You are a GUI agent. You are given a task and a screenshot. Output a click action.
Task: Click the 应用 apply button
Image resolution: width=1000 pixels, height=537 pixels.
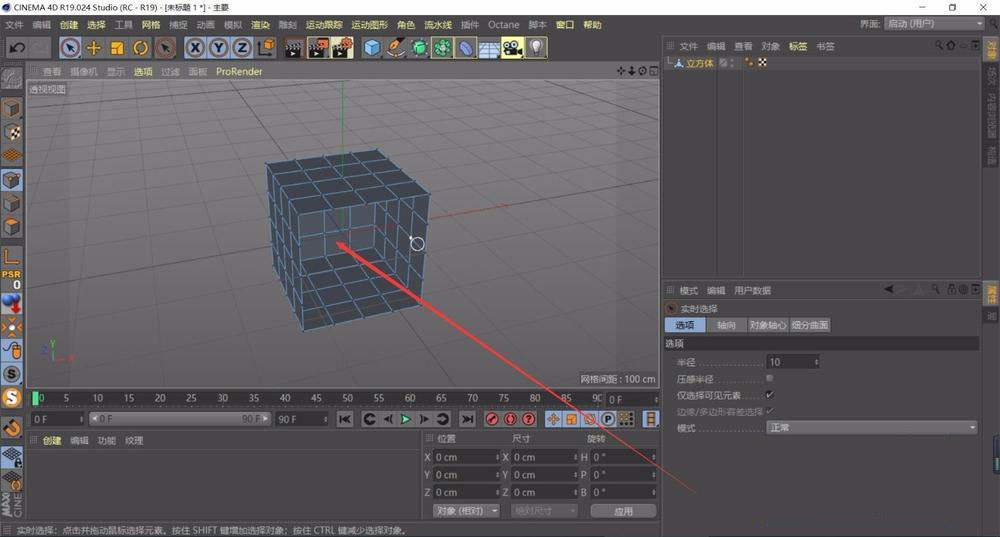coord(623,511)
